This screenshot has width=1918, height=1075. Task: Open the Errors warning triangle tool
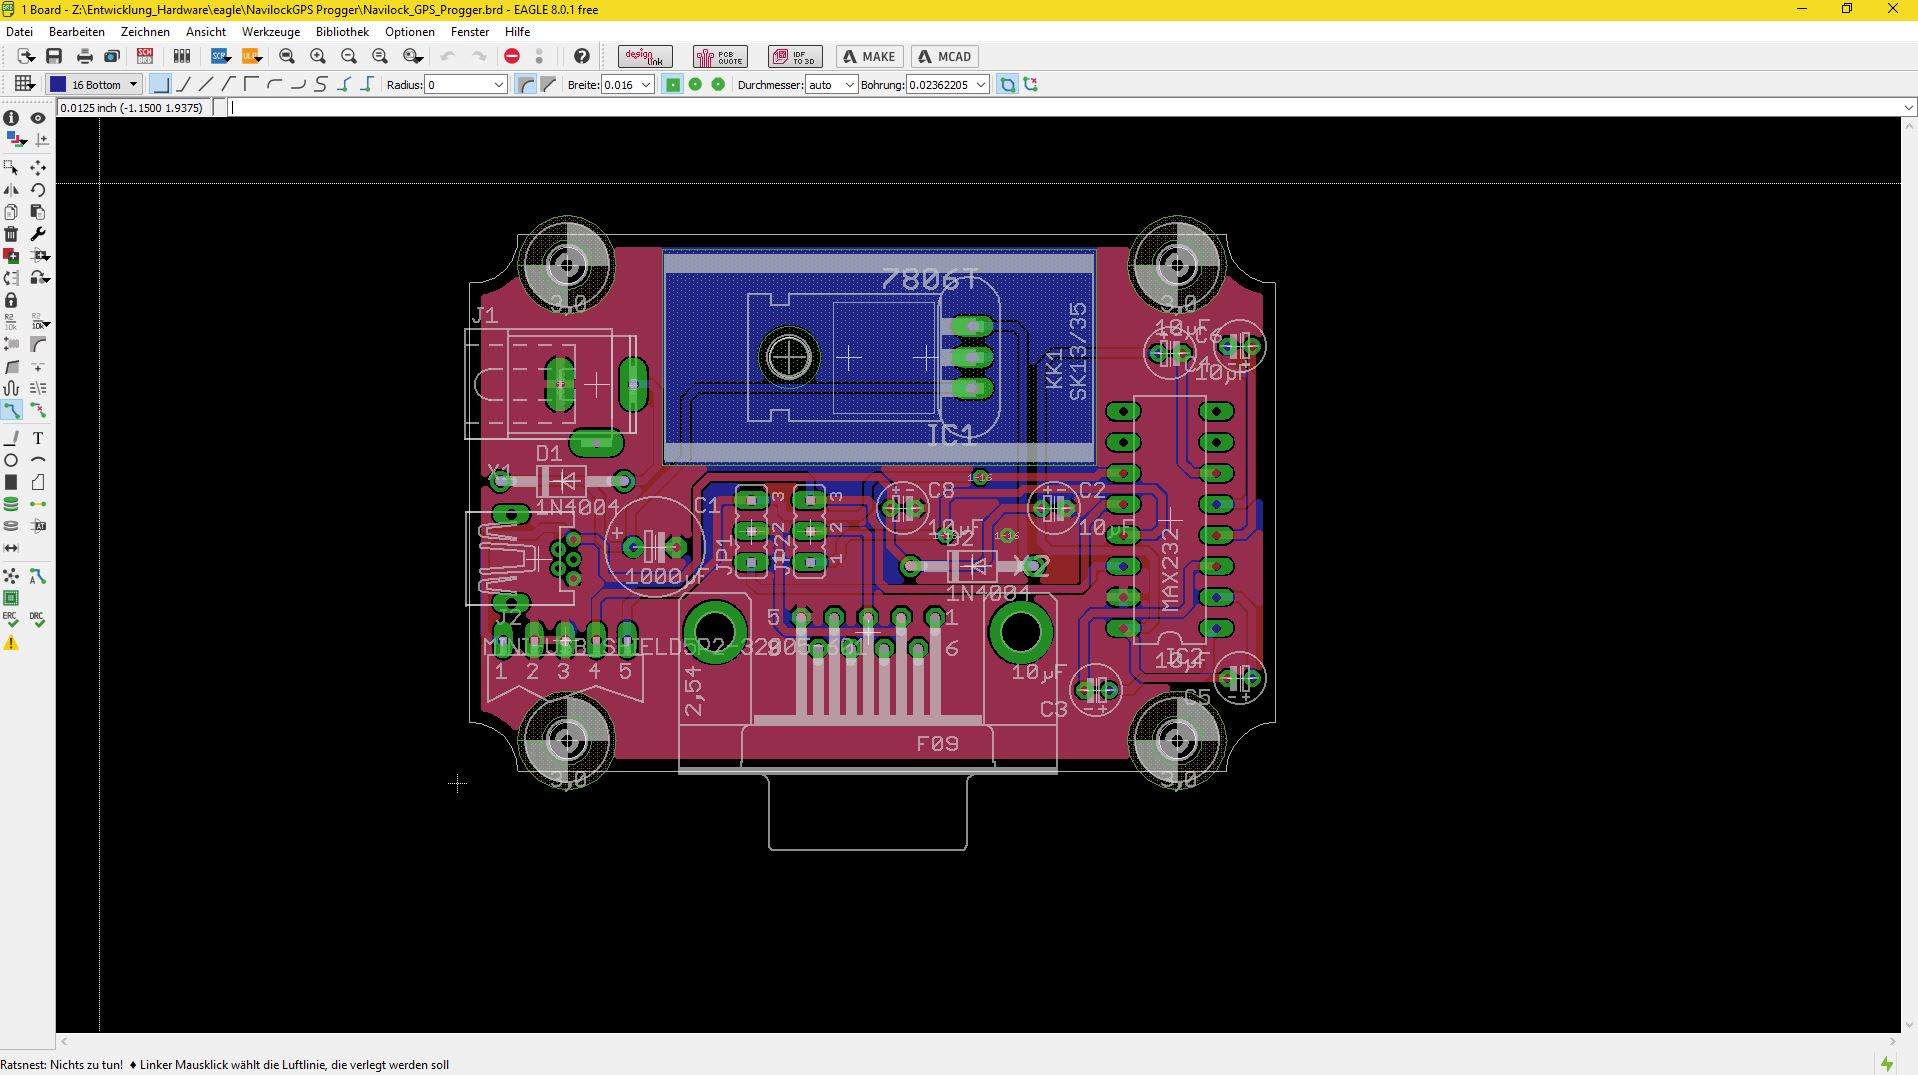(11, 644)
